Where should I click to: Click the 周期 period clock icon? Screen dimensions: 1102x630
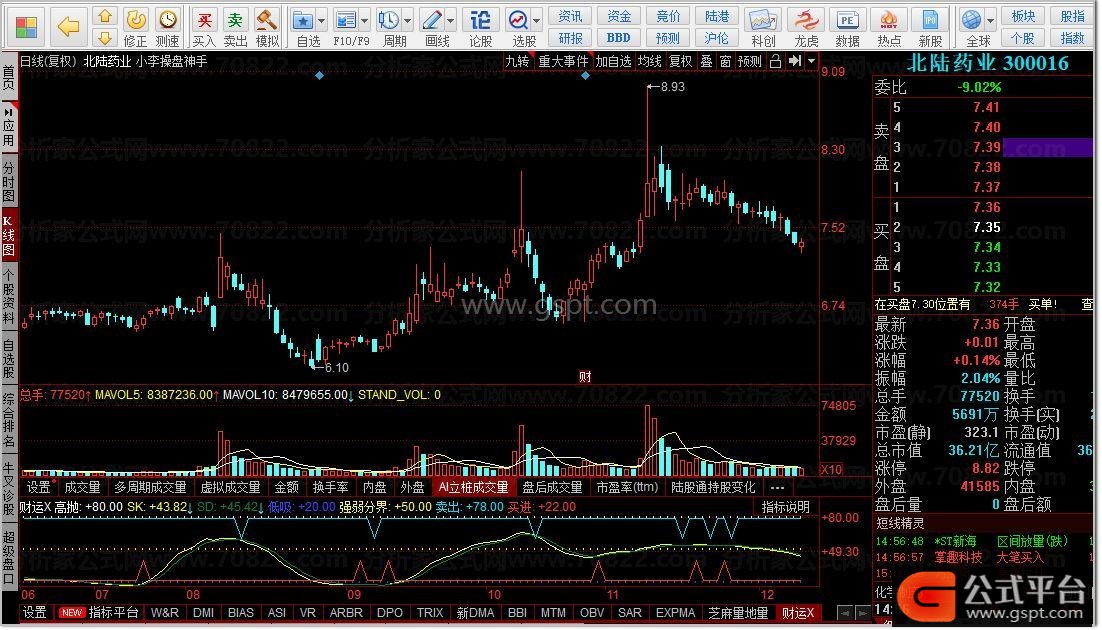click(388, 20)
